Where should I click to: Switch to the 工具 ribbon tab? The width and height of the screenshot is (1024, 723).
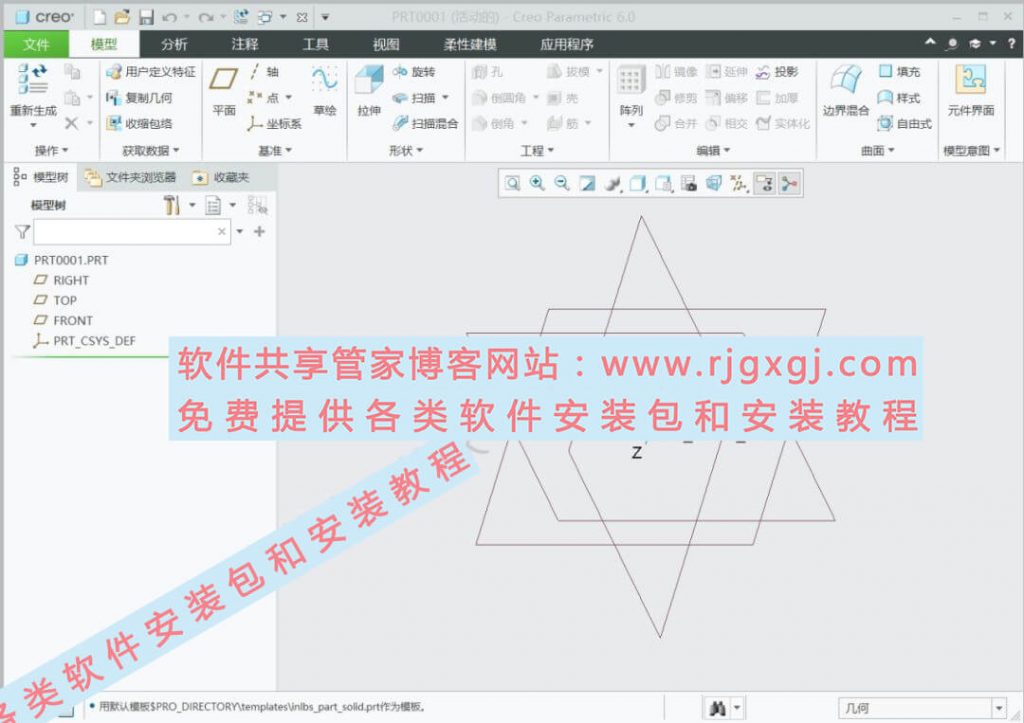315,44
